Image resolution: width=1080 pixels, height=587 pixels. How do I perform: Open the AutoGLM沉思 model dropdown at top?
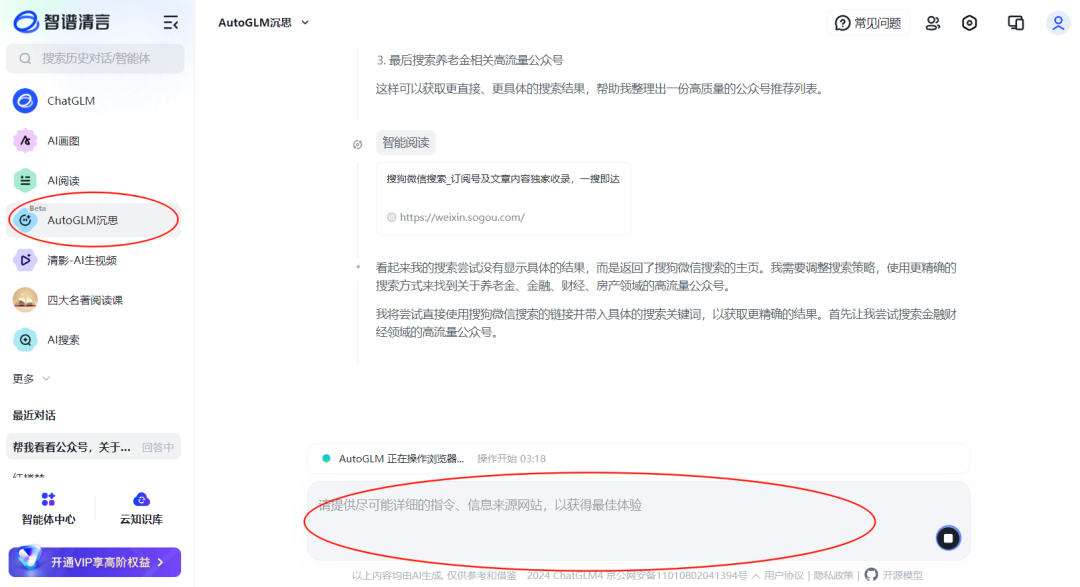pyautogui.click(x=264, y=23)
